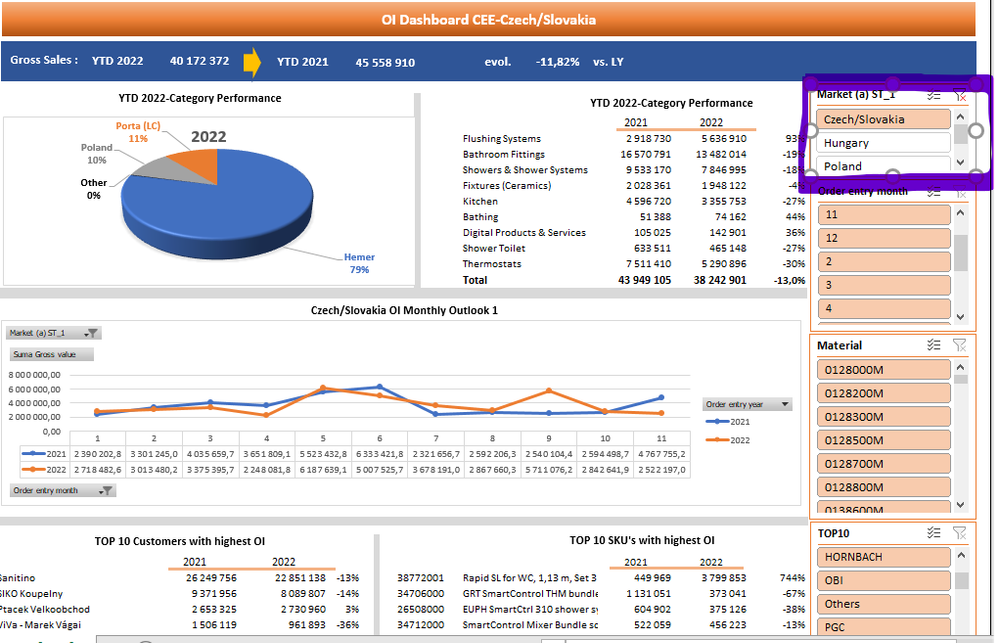Click the Flushing Systems category row
Viewport: 999px width, 643px height.
[x=634, y=138]
